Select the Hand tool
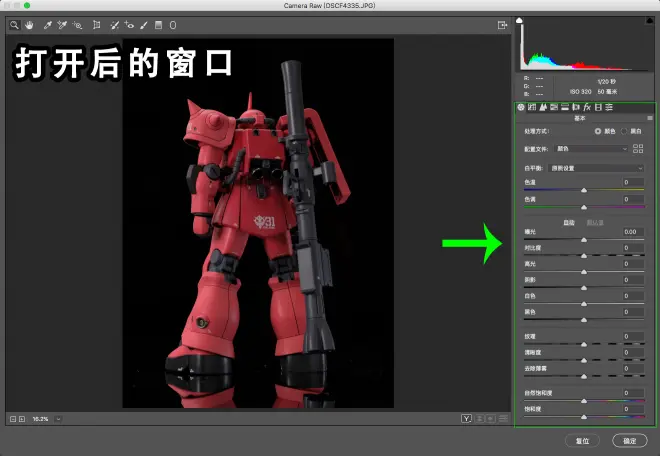This screenshot has width=660, height=456. pyautogui.click(x=29, y=25)
